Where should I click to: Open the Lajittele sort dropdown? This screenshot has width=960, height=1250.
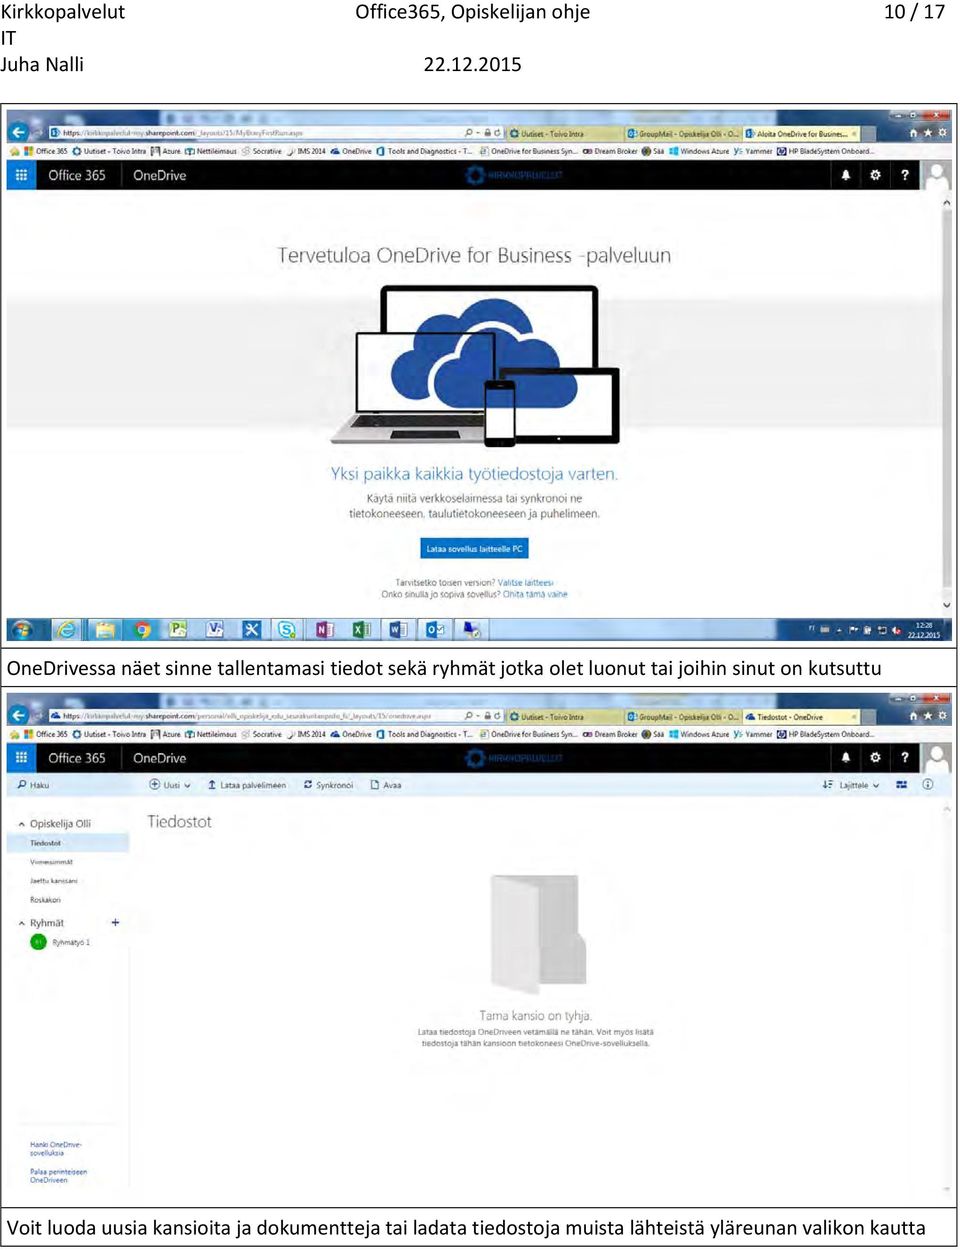point(851,785)
